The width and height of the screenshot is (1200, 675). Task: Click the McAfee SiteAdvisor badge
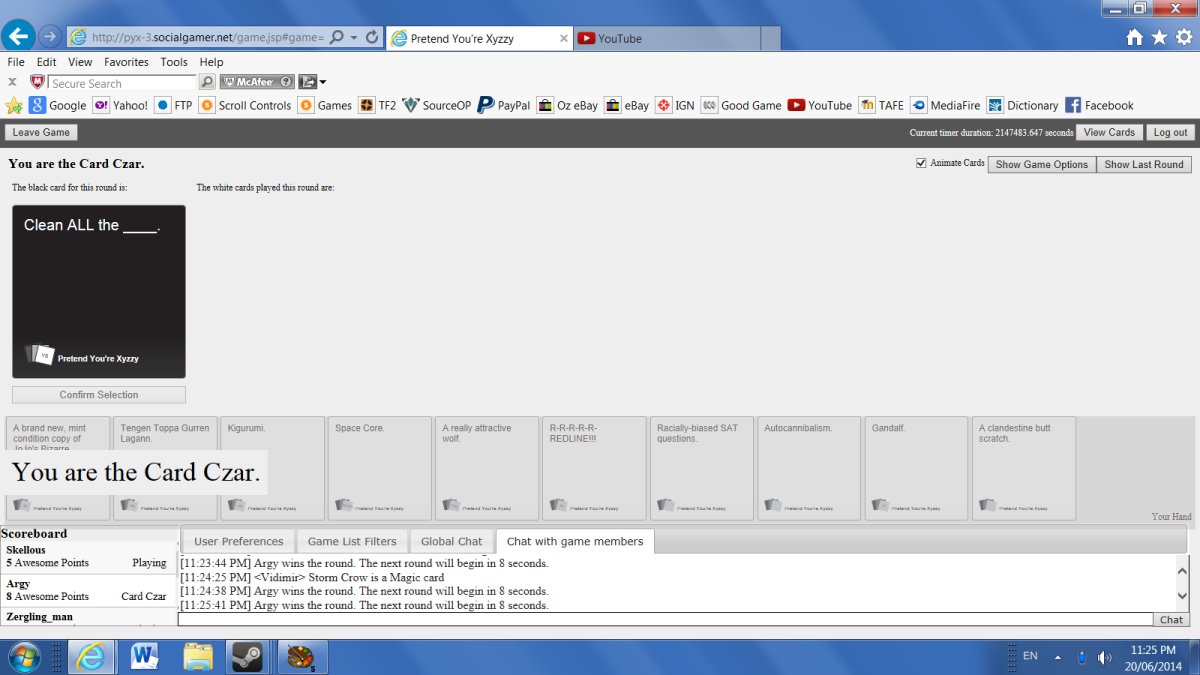pos(257,82)
